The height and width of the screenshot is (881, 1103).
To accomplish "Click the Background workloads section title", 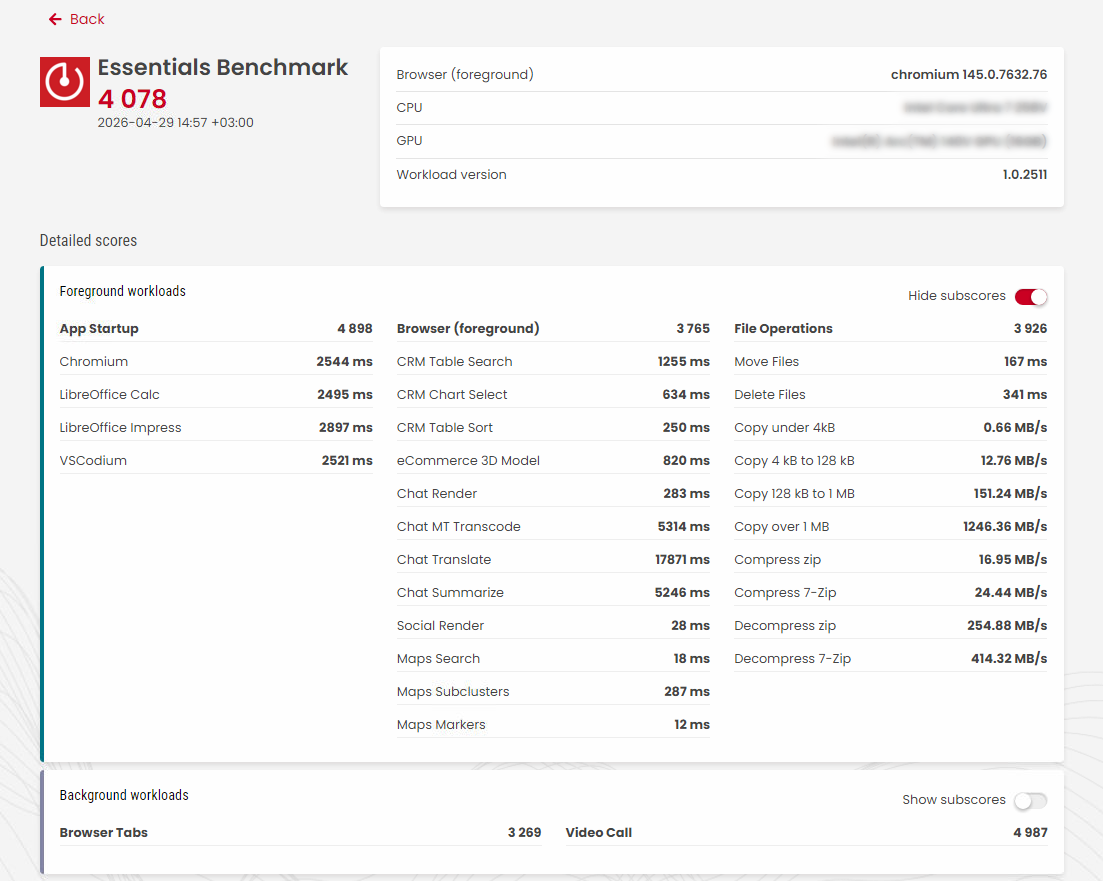I will pyautogui.click(x=124, y=795).
